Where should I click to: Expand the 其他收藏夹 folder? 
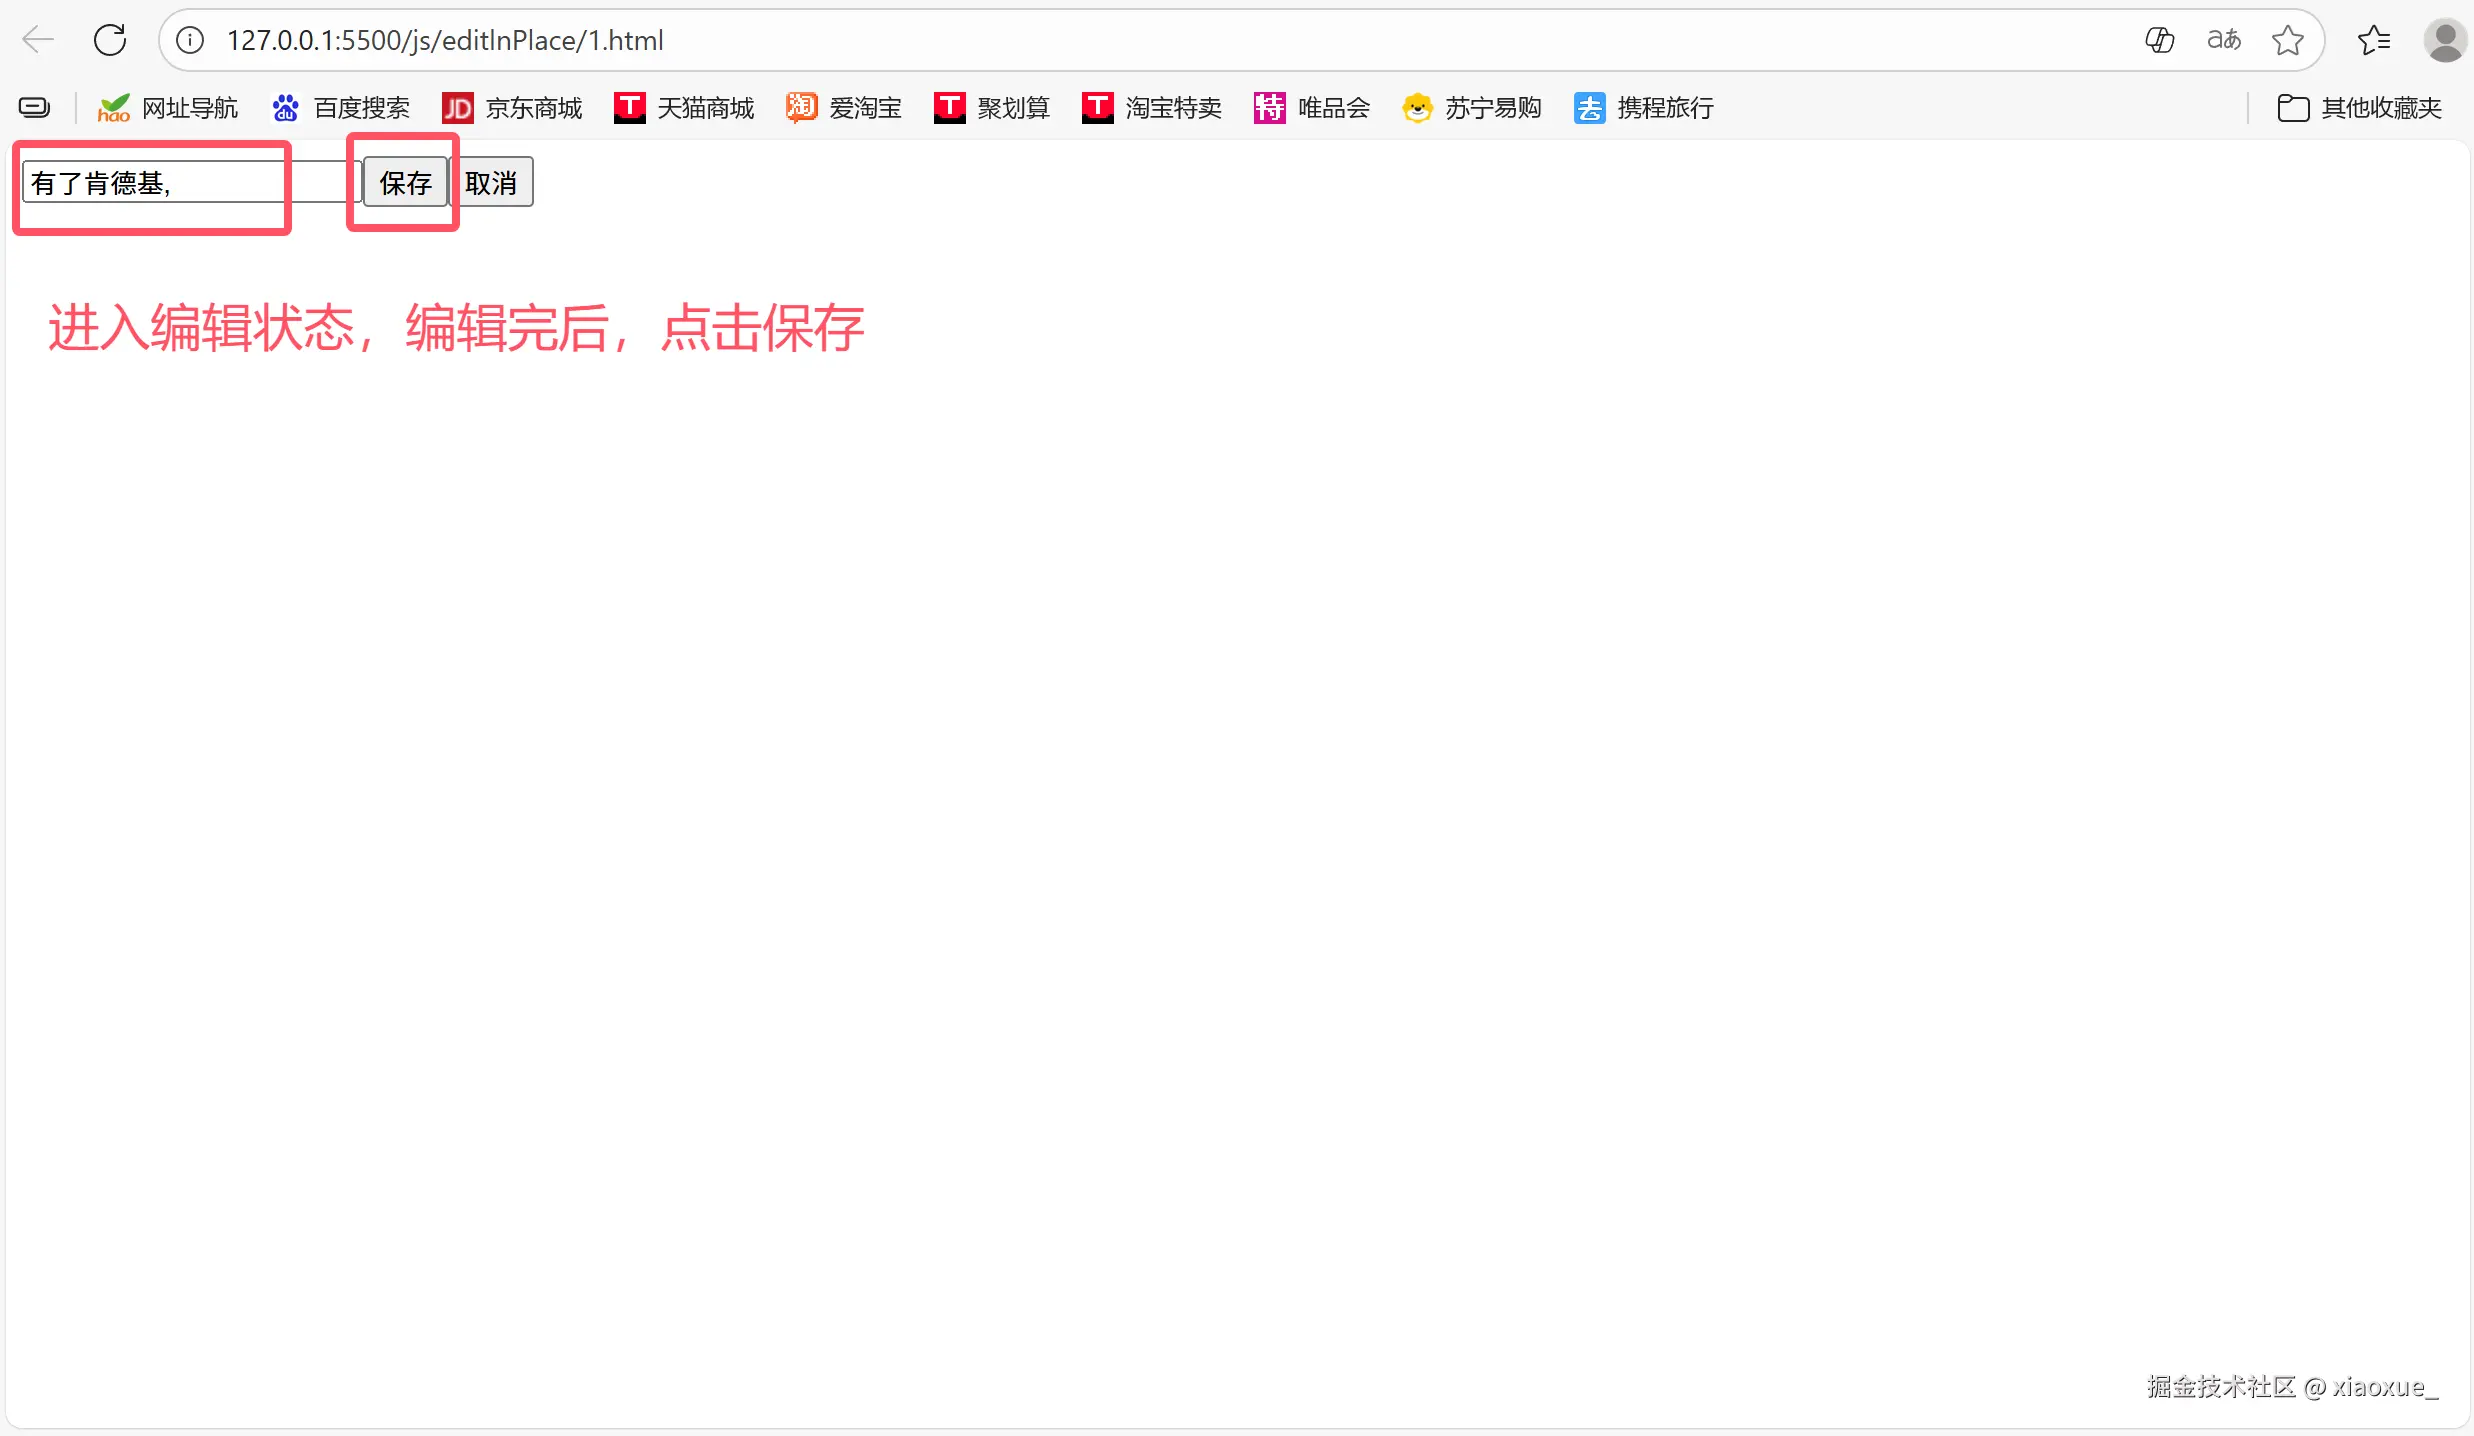click(x=2358, y=108)
